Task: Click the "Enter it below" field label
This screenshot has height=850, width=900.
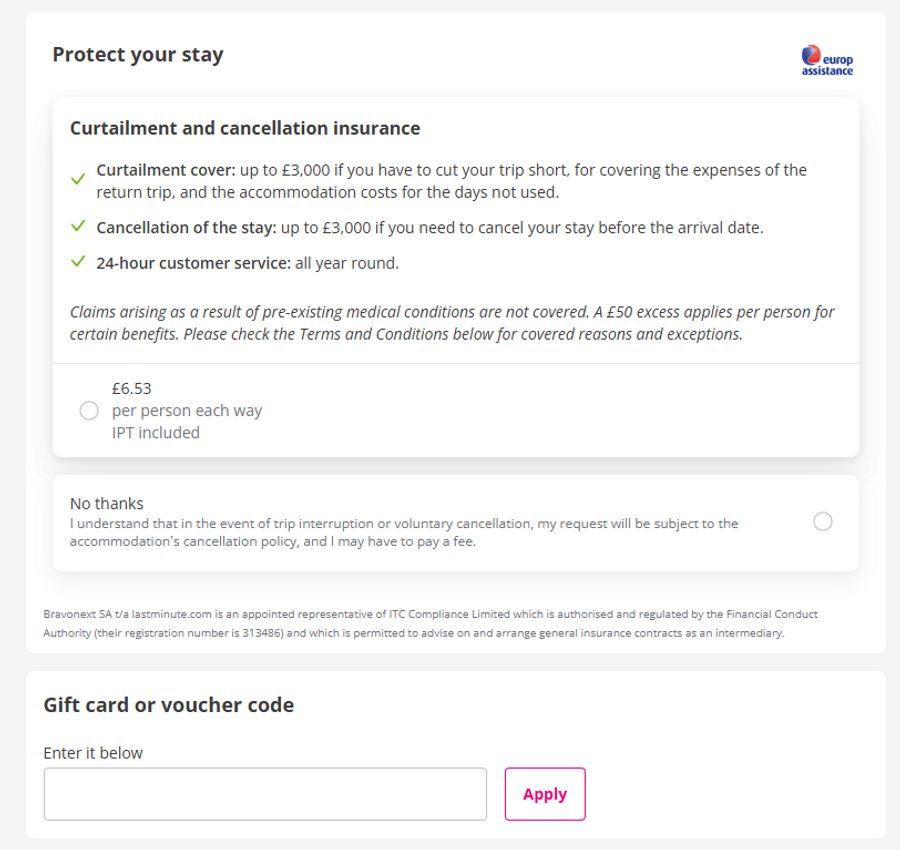Action: click(93, 752)
